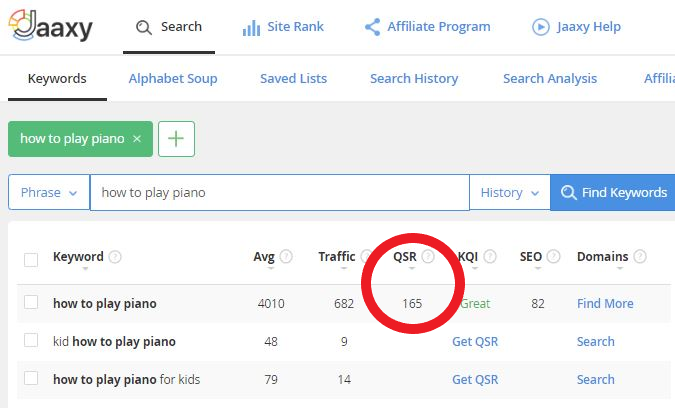This screenshot has height=408, width=675.
Task: Click the QSR column help icon
Action: click(x=427, y=257)
